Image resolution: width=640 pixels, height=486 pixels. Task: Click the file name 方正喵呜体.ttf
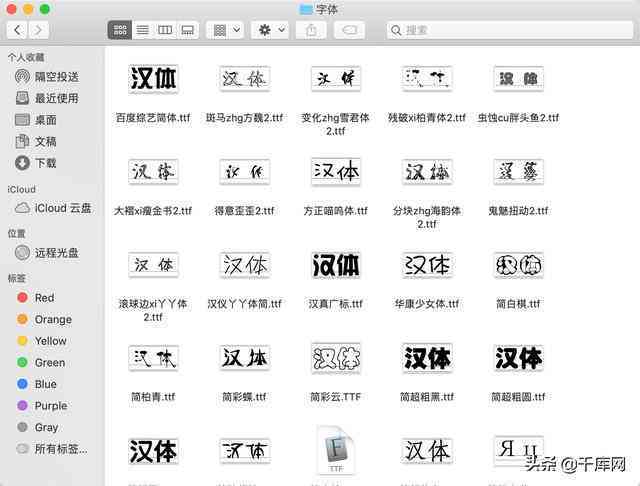336,211
